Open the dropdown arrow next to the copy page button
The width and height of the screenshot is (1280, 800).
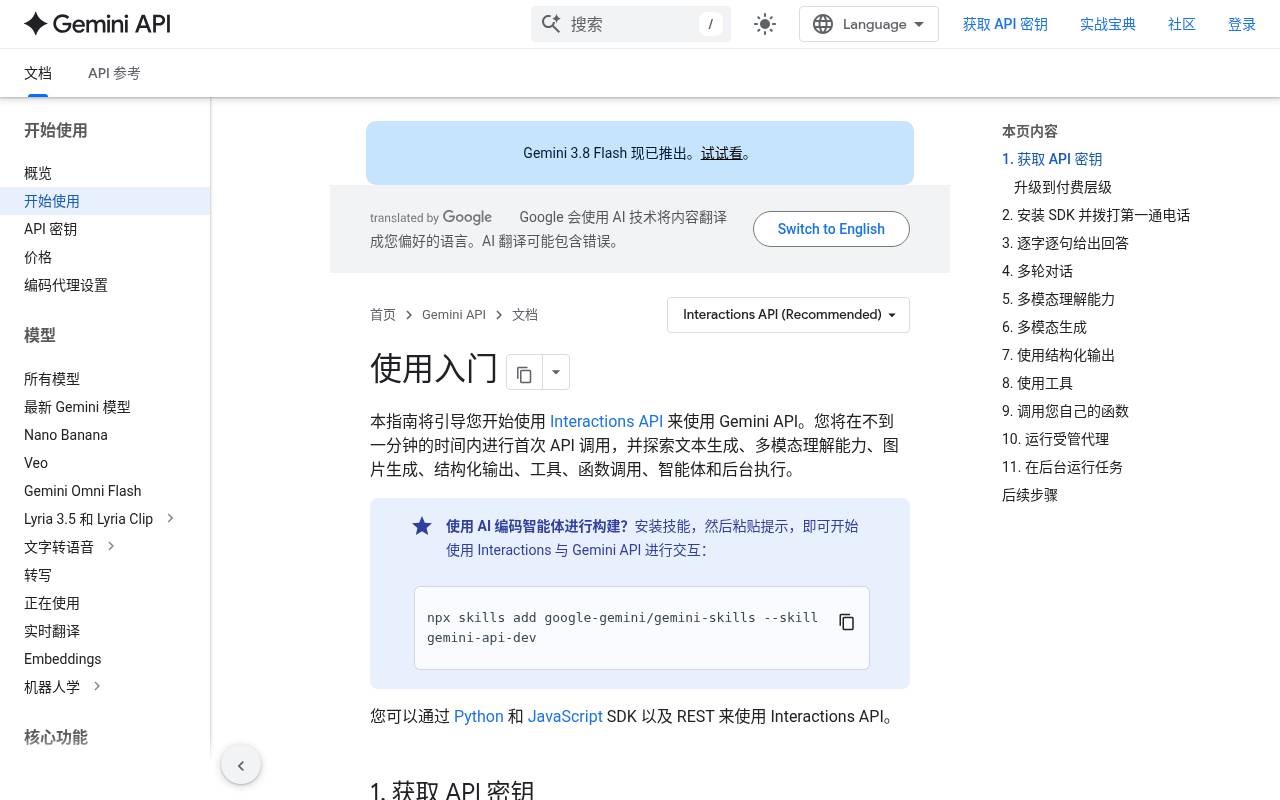(556, 373)
